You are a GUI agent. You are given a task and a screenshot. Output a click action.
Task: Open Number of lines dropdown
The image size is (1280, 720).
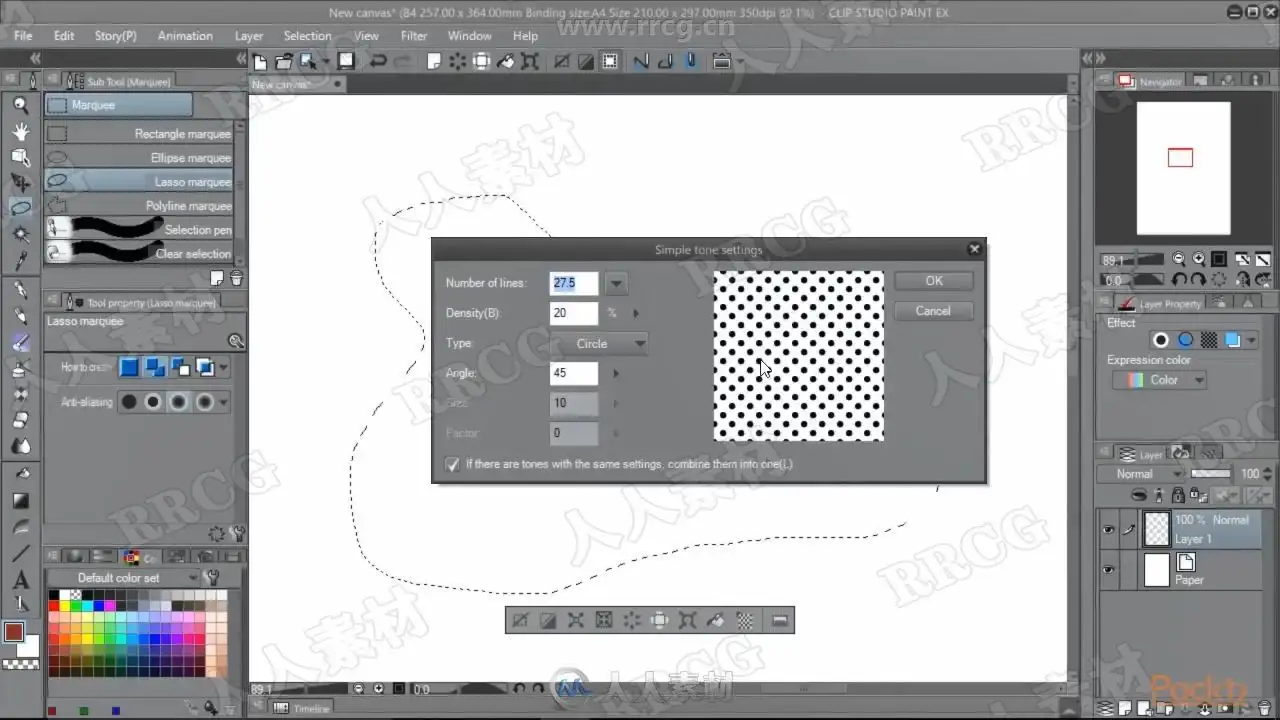(616, 284)
